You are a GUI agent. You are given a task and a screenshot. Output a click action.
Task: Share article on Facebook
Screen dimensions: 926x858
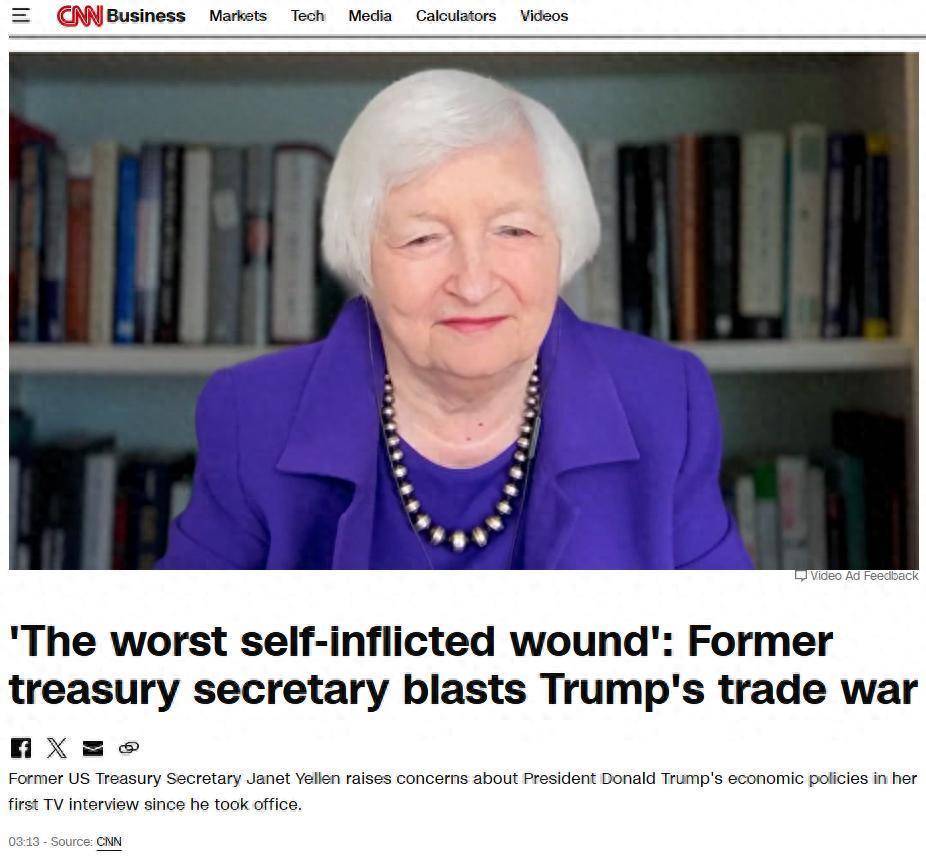[x=21, y=748]
